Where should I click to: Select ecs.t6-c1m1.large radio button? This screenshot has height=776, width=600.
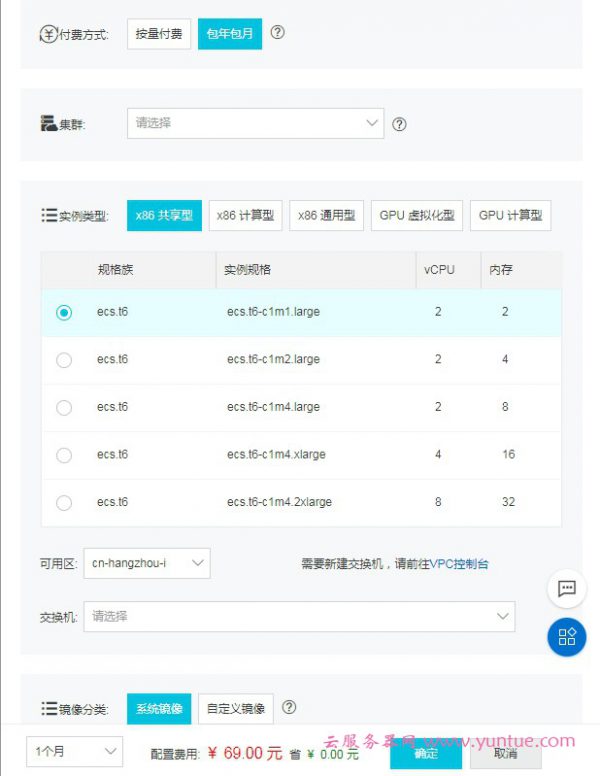pyautogui.click(x=64, y=312)
